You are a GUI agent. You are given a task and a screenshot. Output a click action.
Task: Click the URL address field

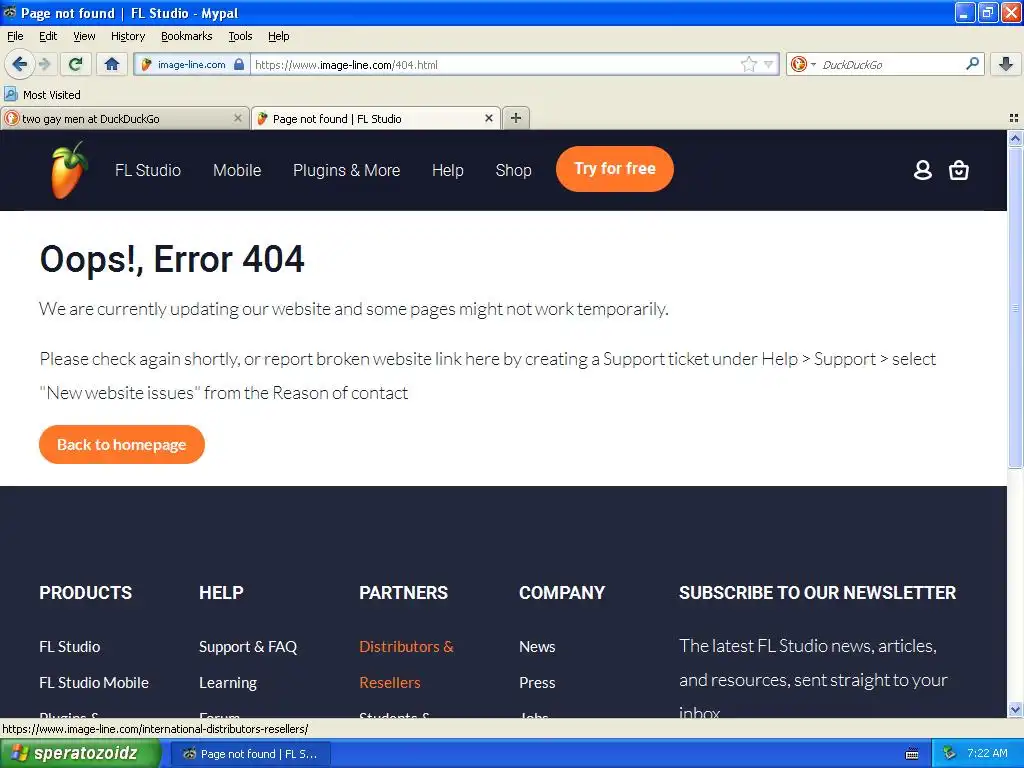[x=496, y=65]
